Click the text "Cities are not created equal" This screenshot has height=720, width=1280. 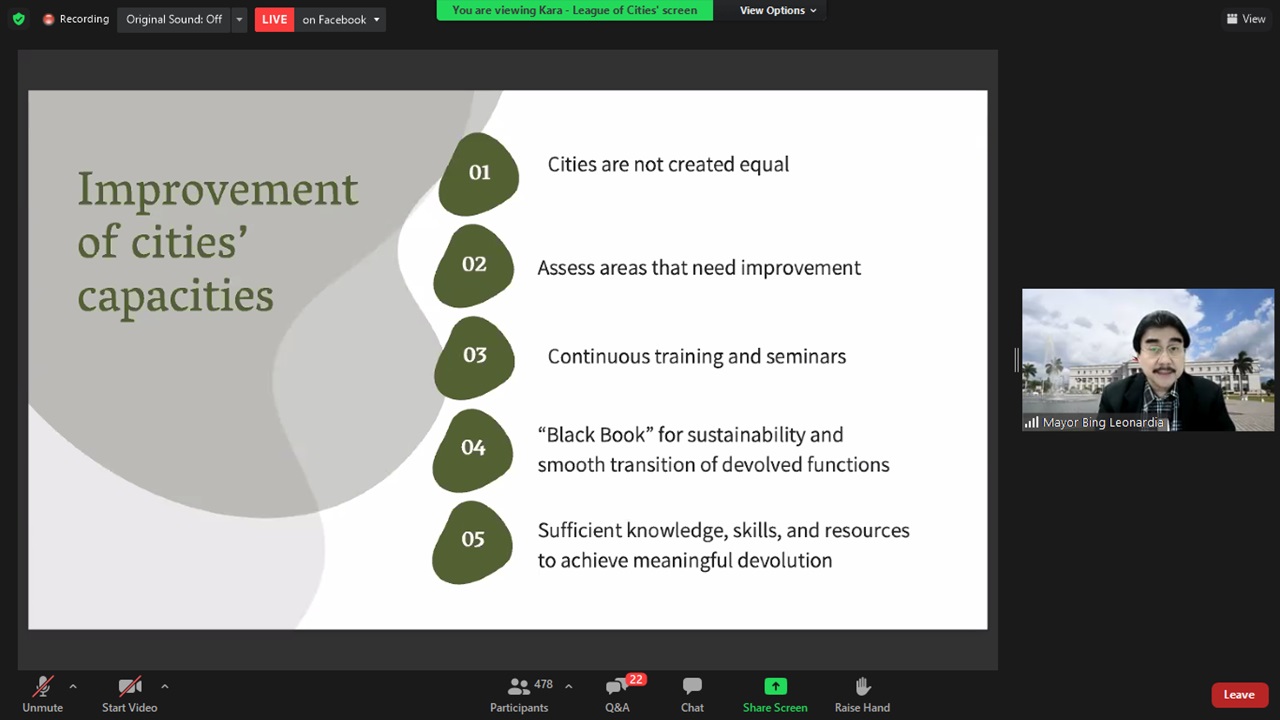(668, 164)
